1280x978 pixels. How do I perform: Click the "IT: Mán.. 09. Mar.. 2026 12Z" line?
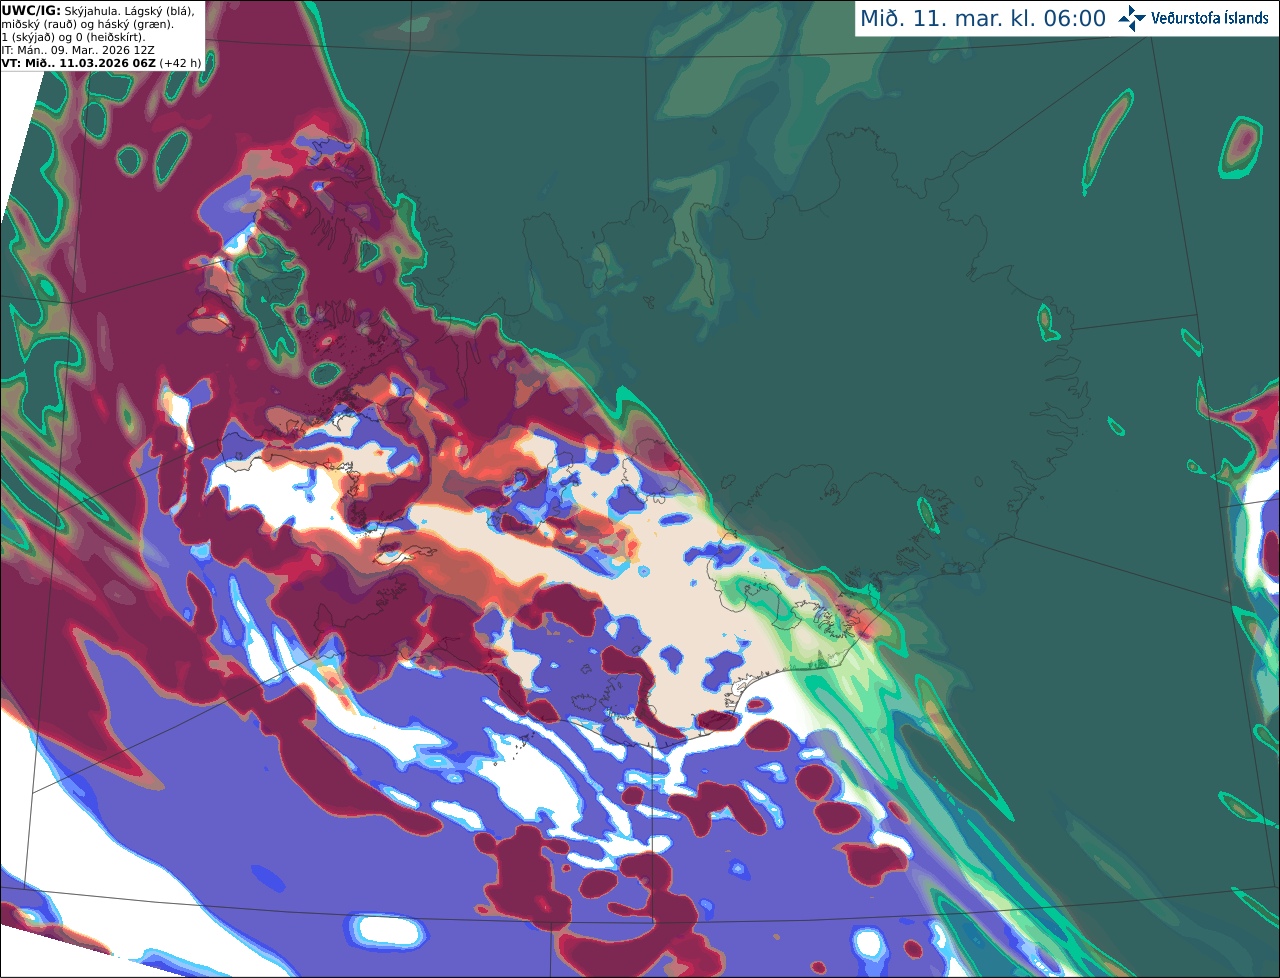click(78, 49)
